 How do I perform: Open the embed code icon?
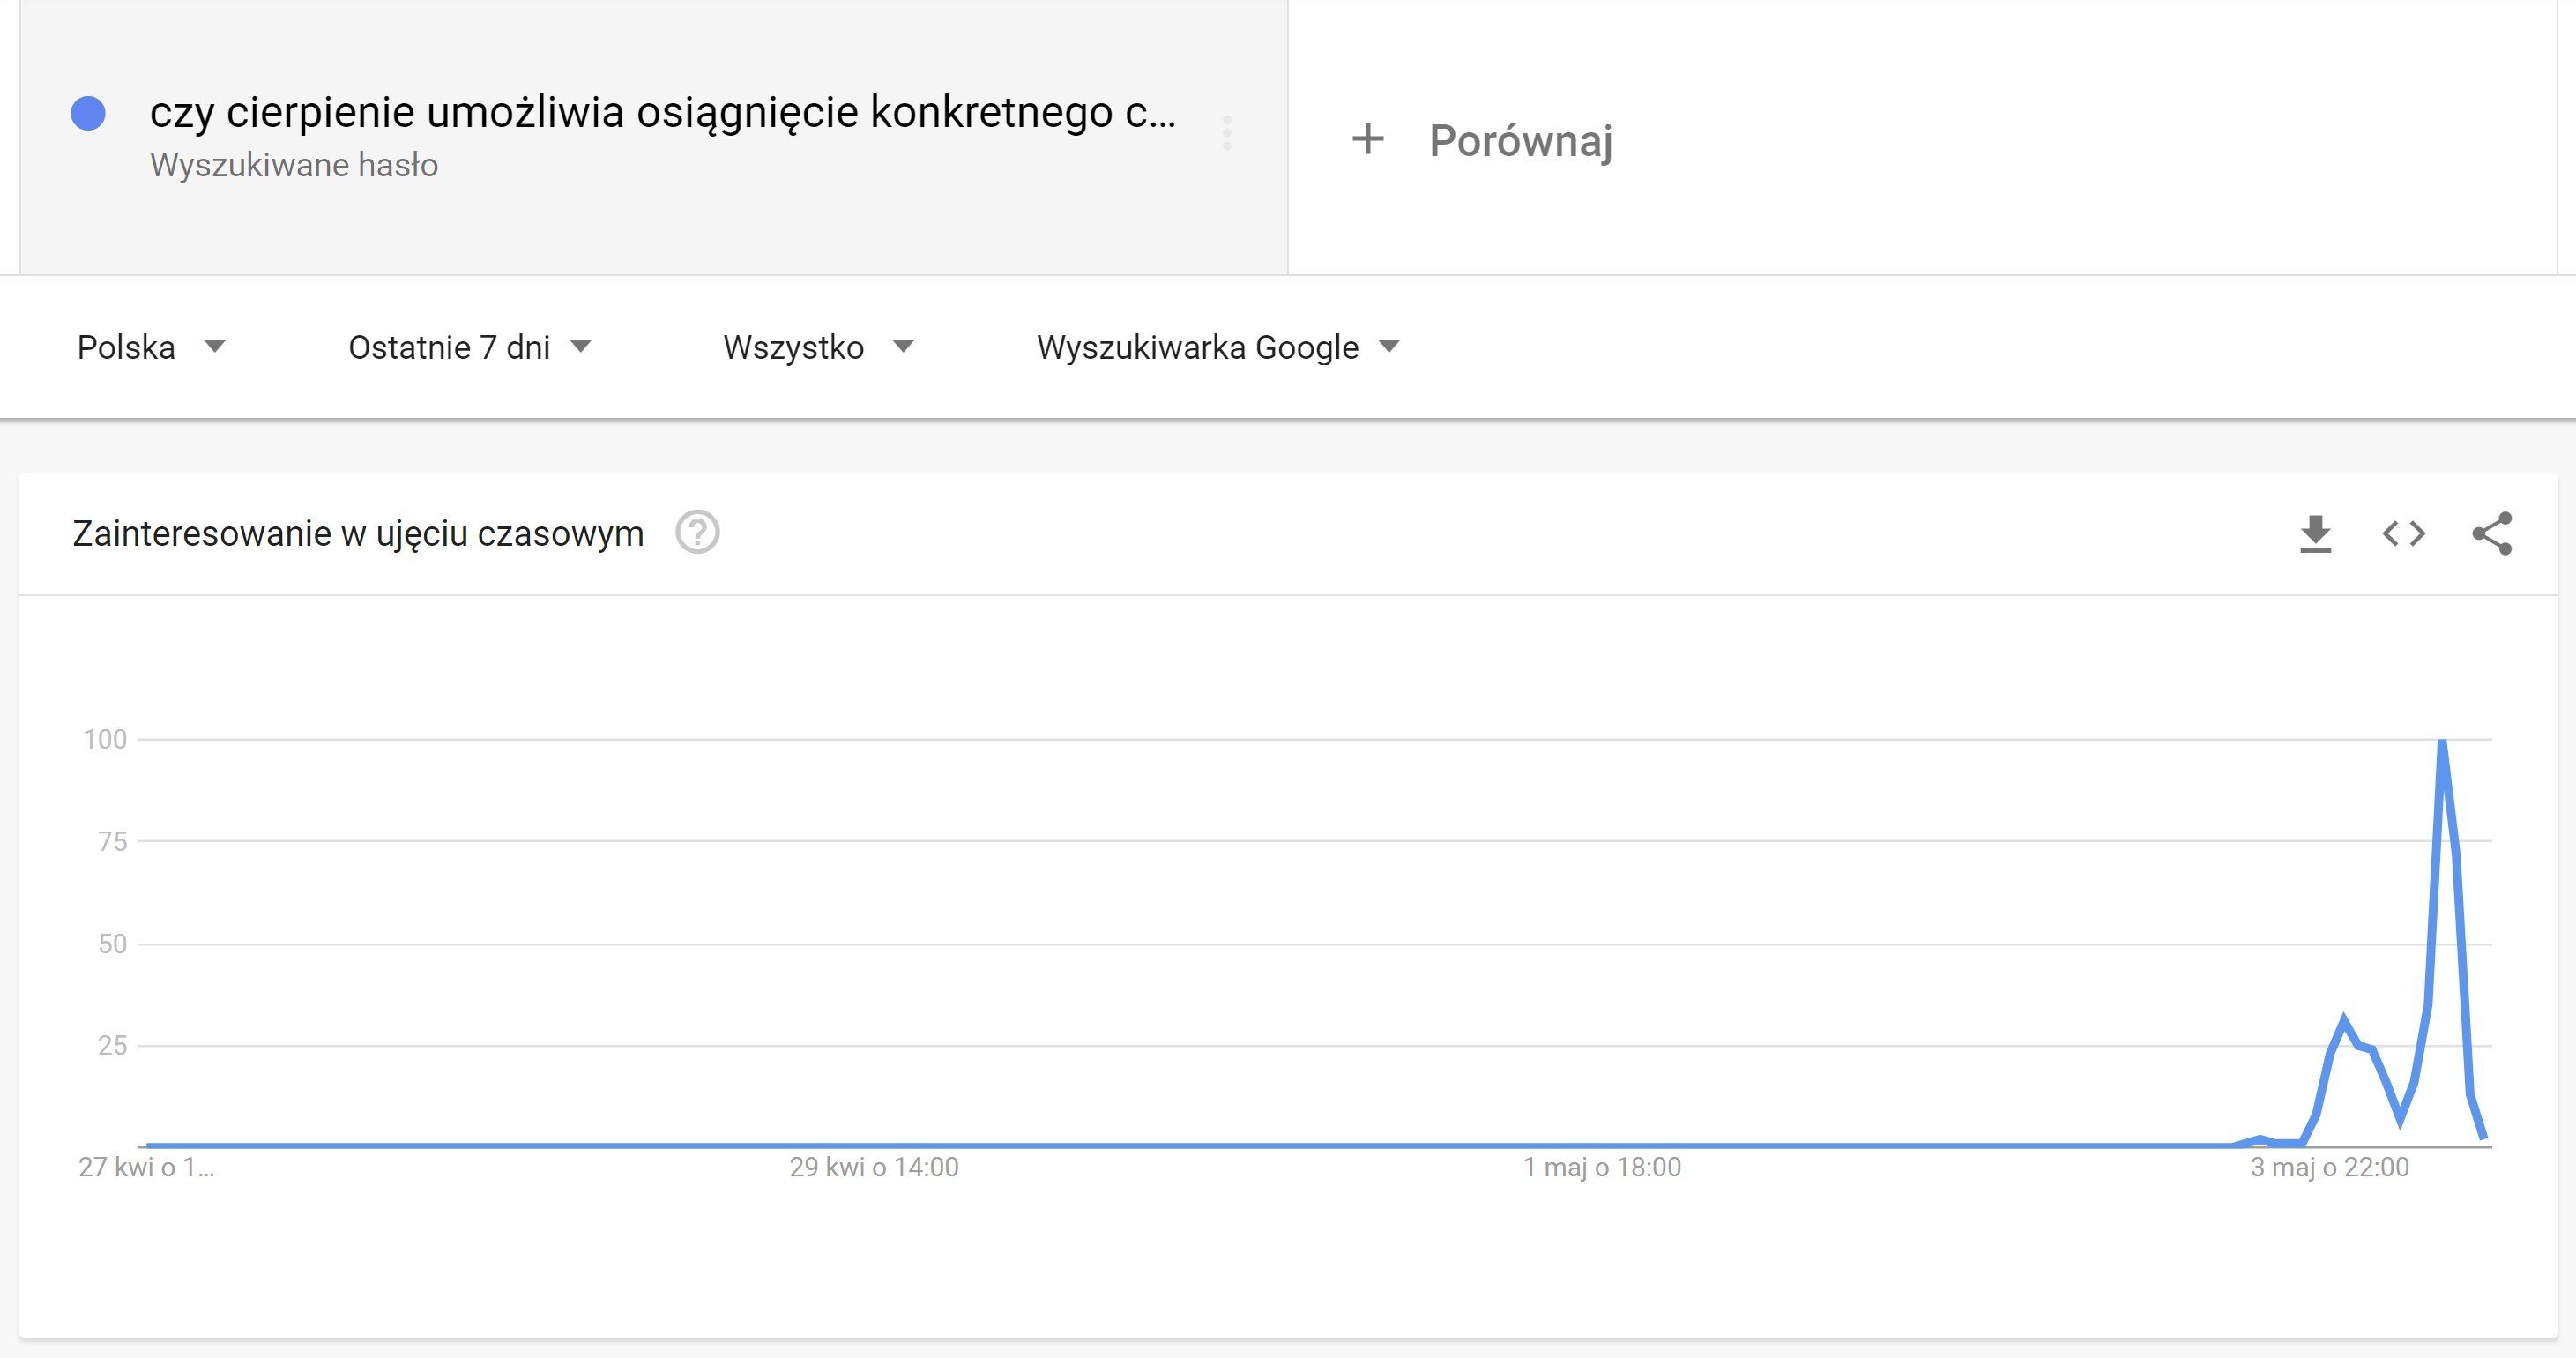tap(2404, 533)
